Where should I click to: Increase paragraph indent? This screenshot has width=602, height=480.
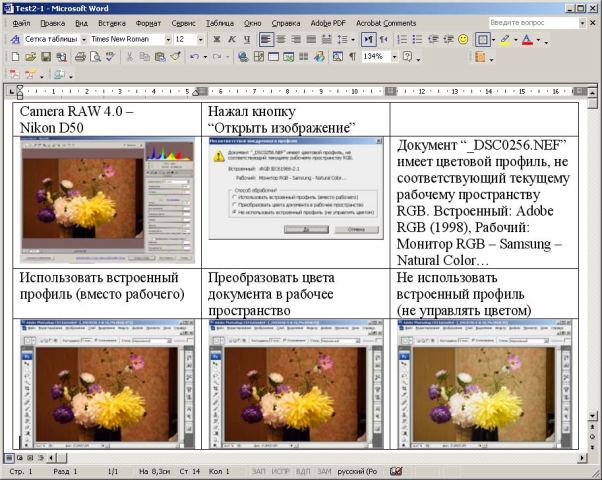coord(448,40)
